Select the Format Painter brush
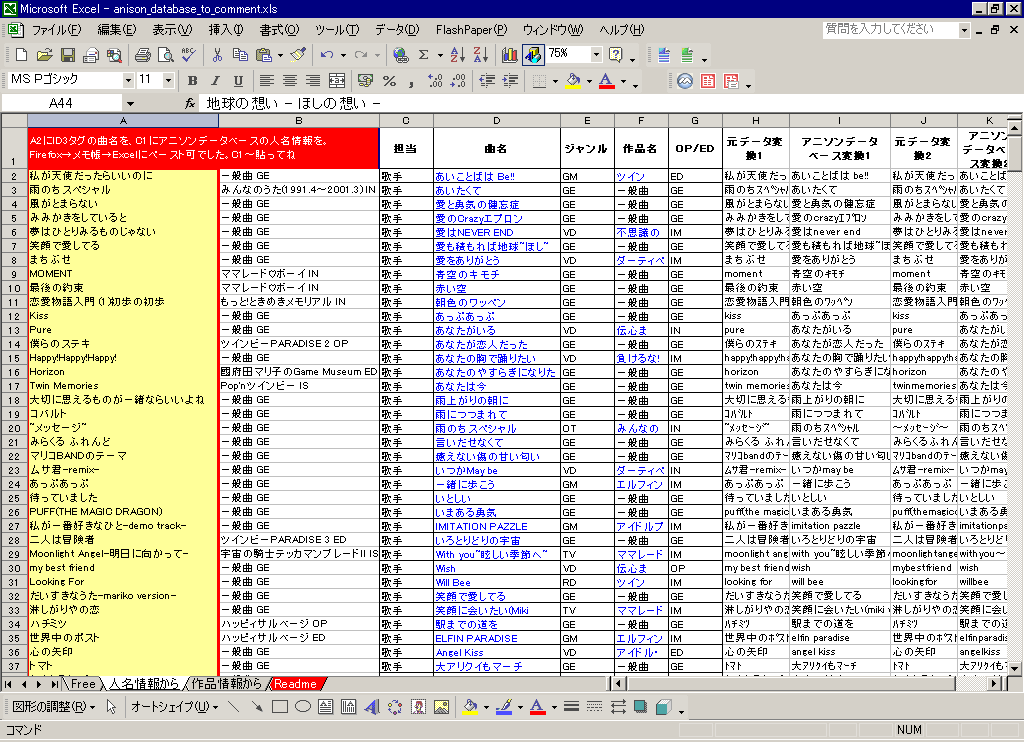Screen dimensions: 1024x742 pyautogui.click(x=297, y=54)
